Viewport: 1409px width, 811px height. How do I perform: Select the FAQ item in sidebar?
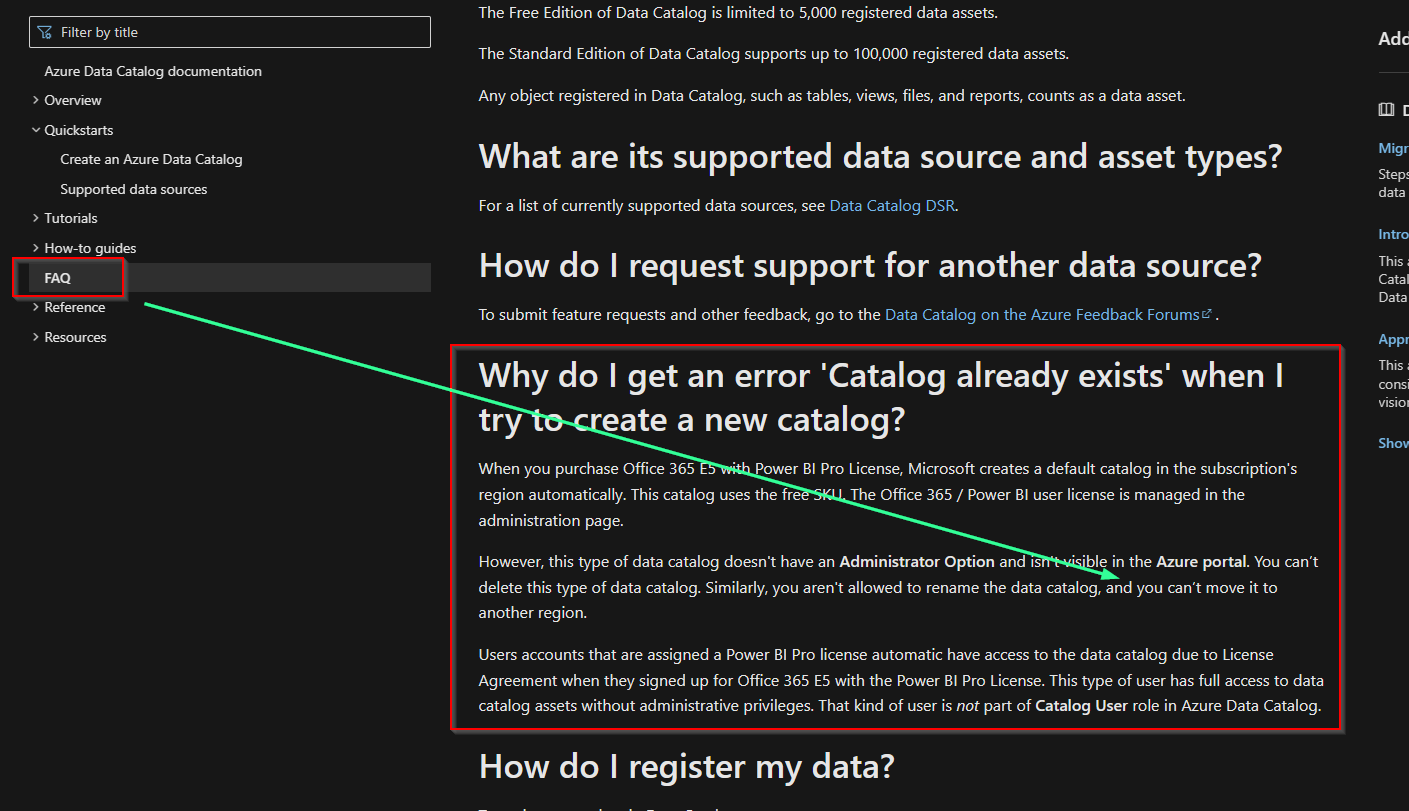pyautogui.click(x=230, y=278)
